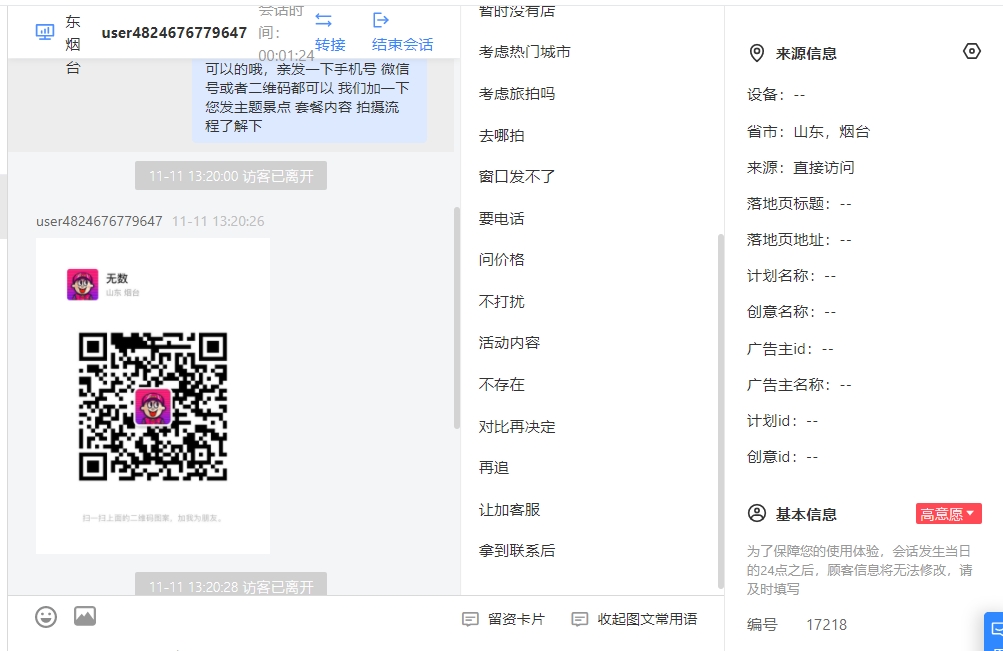Open the QR code image message
Viewport: 1003px width, 651px height.
(x=153, y=396)
